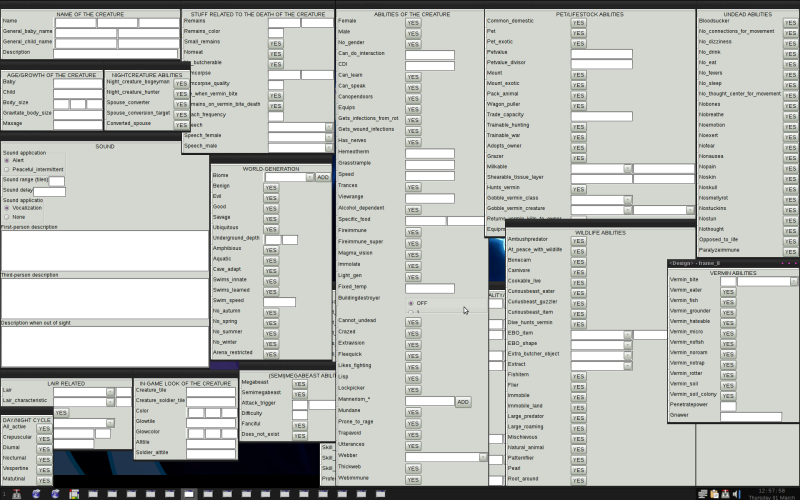Open the joystick launcher icon in the taskbar
Screen dimensions: 800x500
point(17,493)
